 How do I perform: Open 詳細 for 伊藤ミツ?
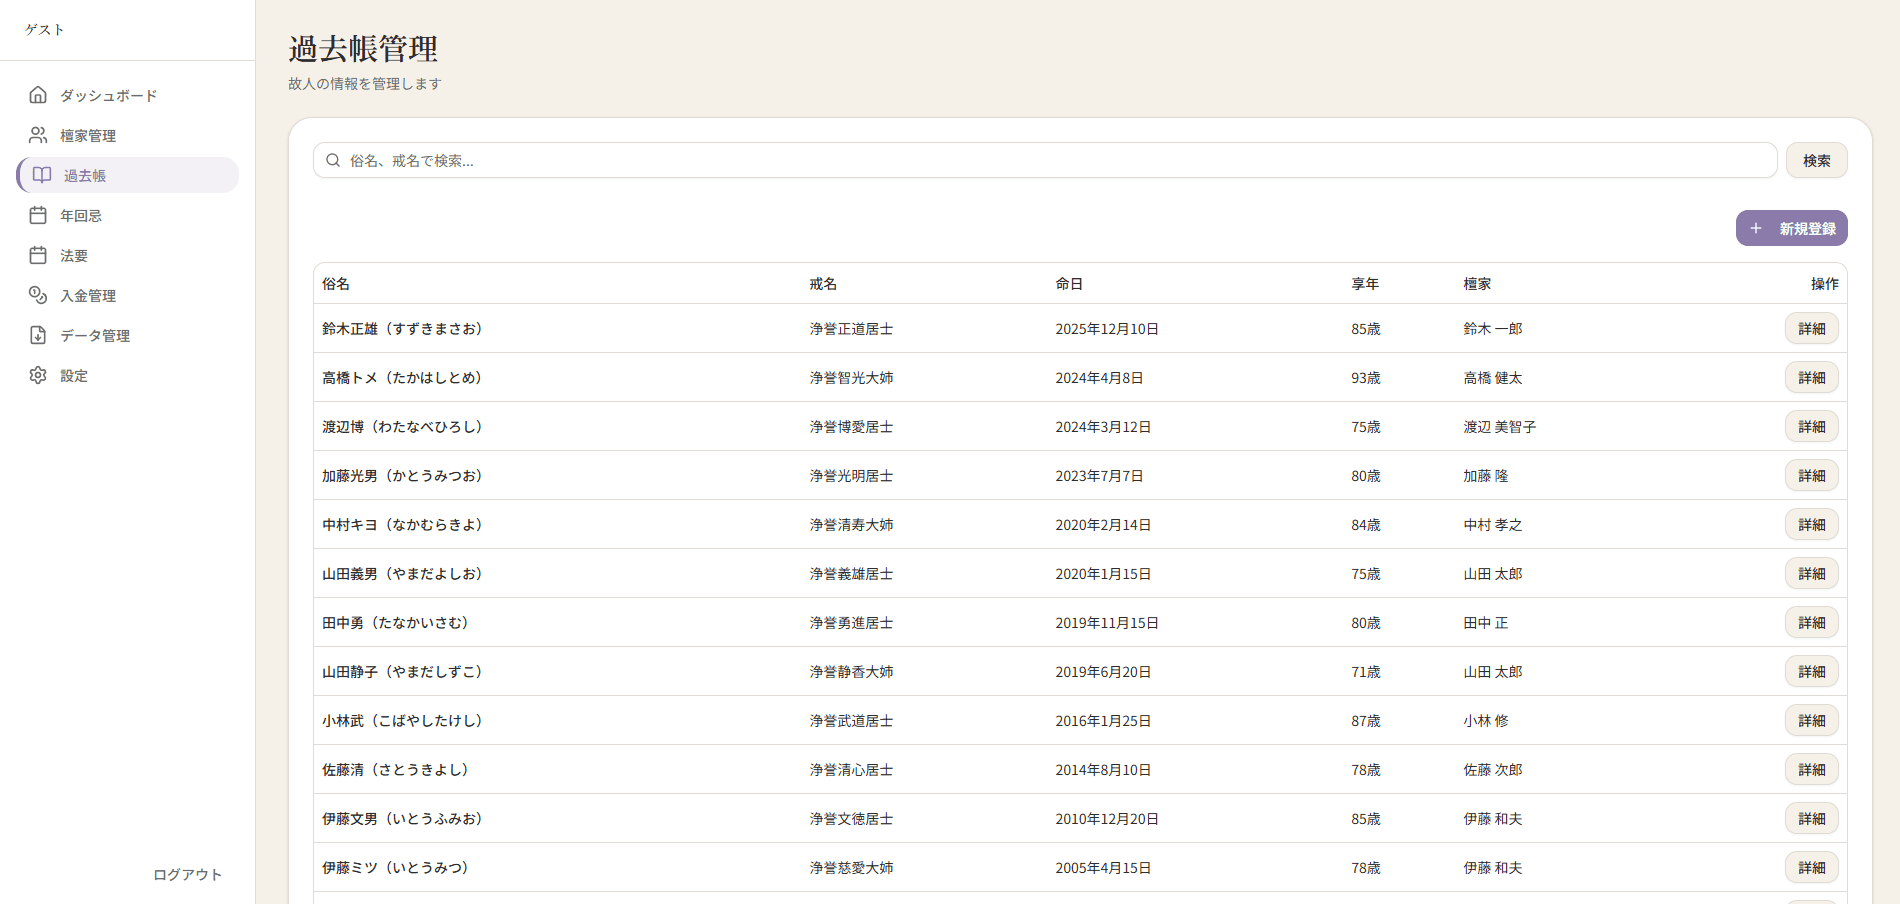tap(1811, 868)
